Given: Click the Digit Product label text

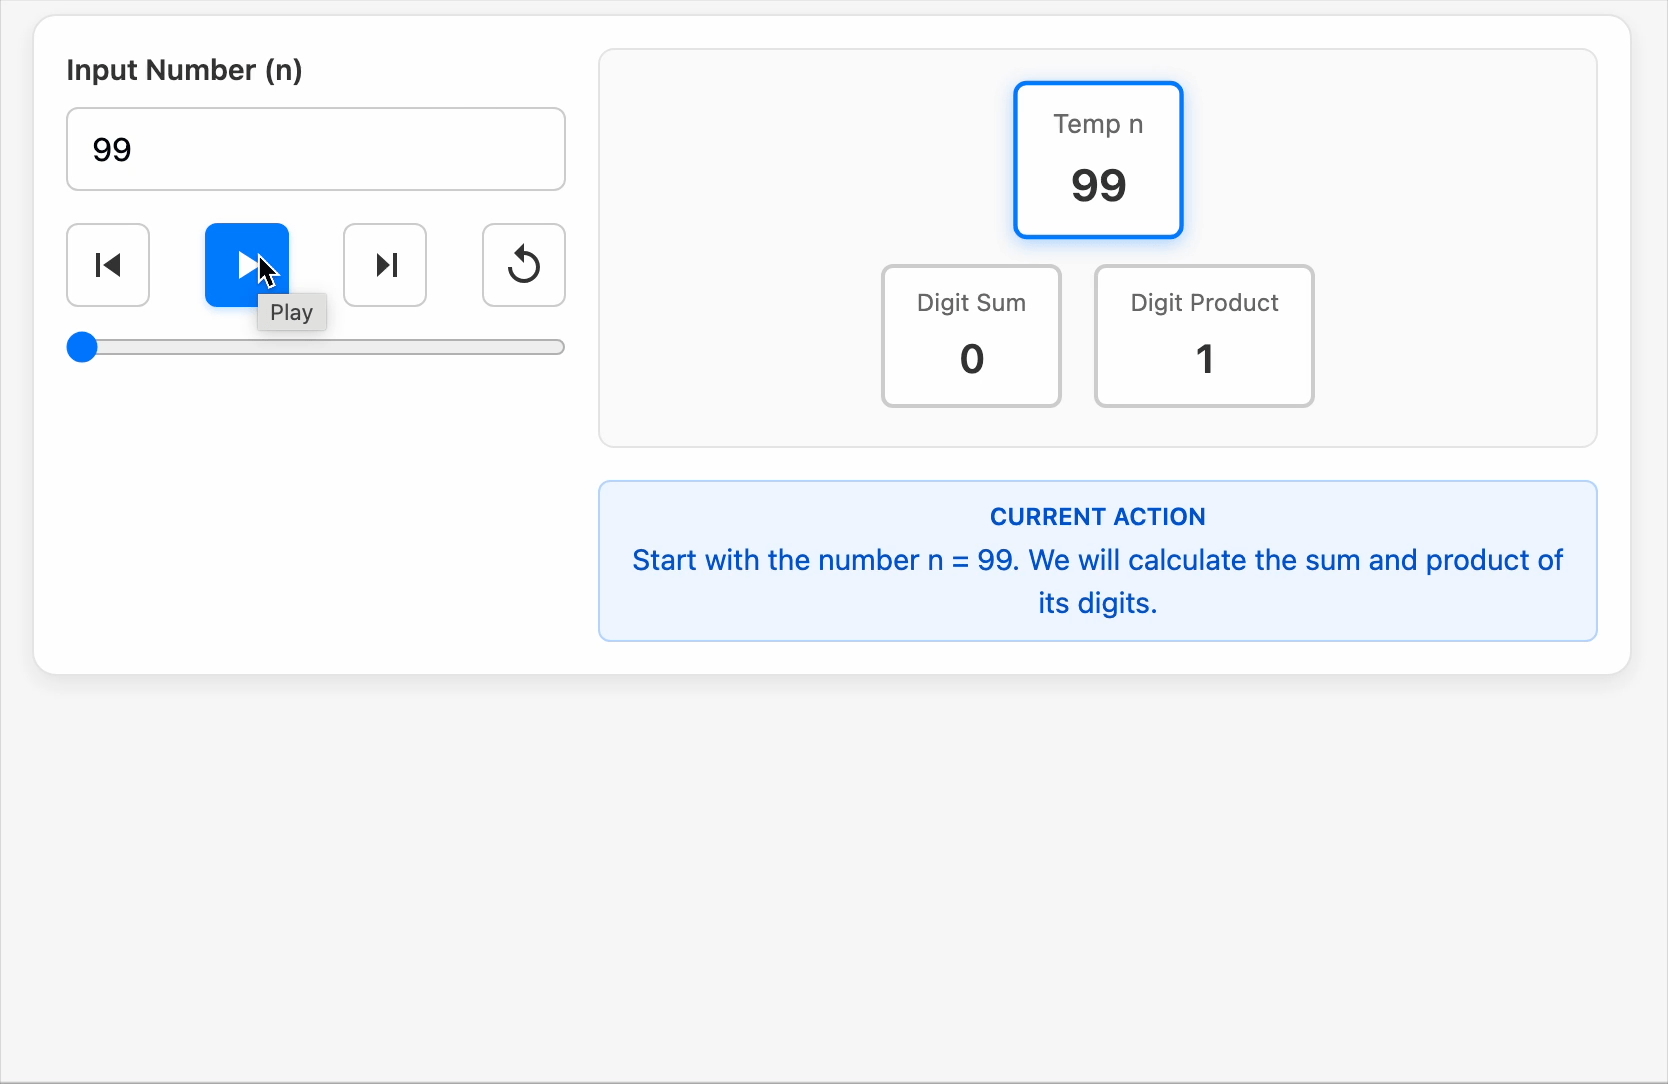Looking at the screenshot, I should tap(1204, 303).
